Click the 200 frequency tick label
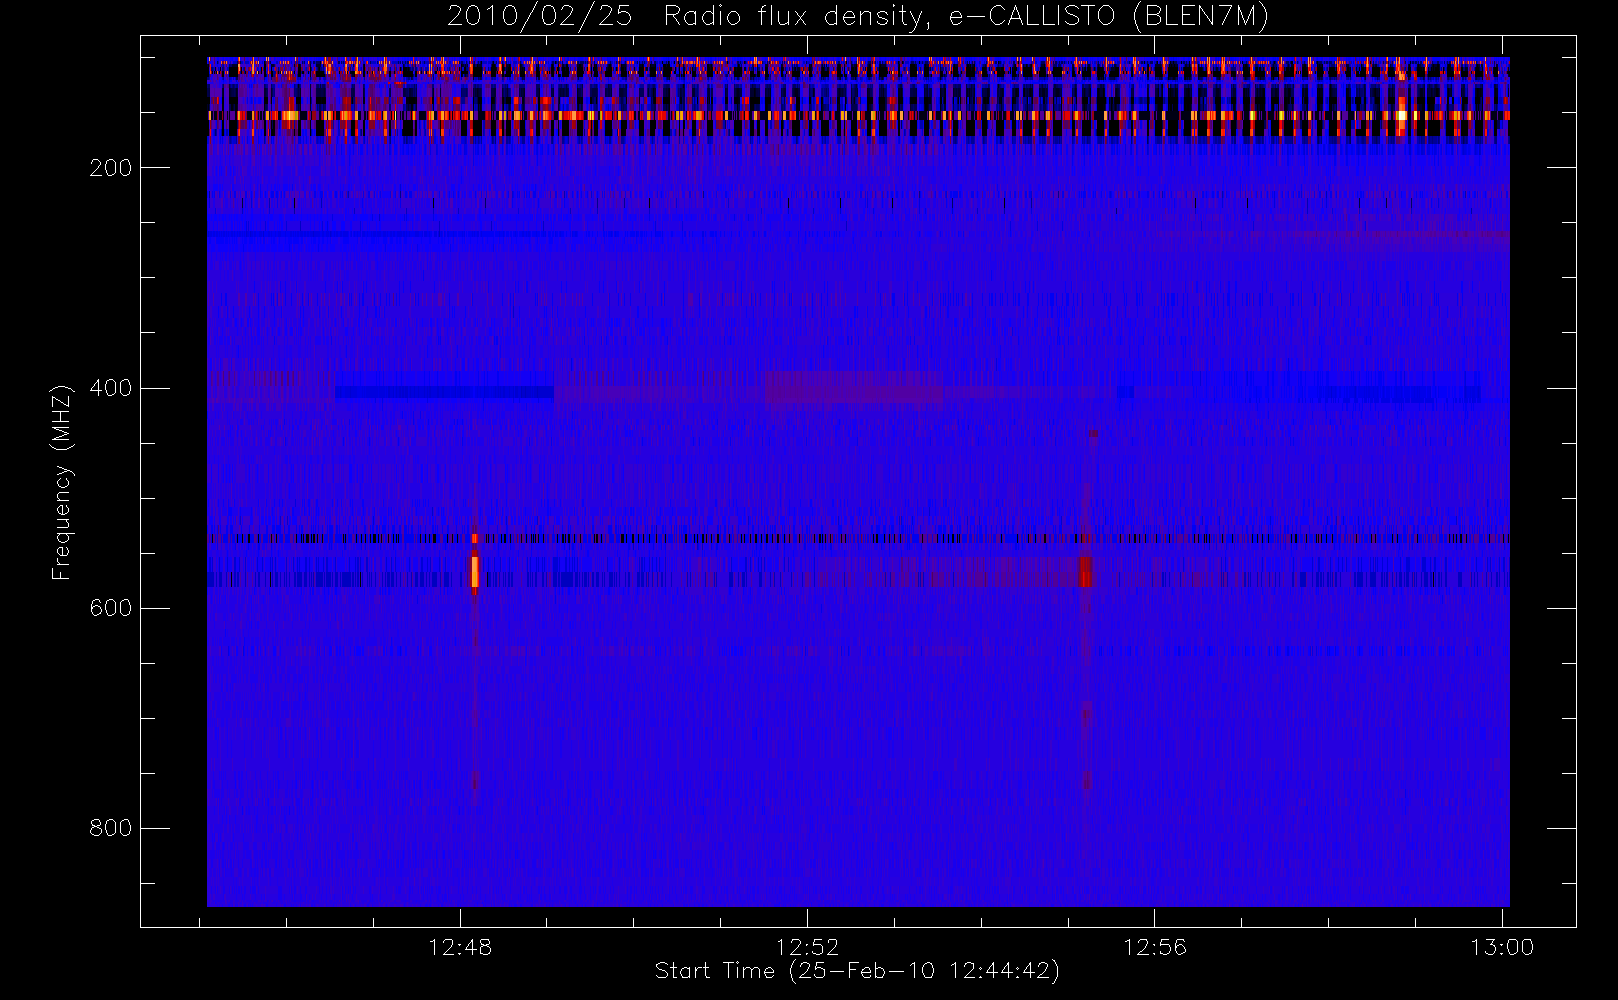The width and height of the screenshot is (1618, 1000). point(110,168)
